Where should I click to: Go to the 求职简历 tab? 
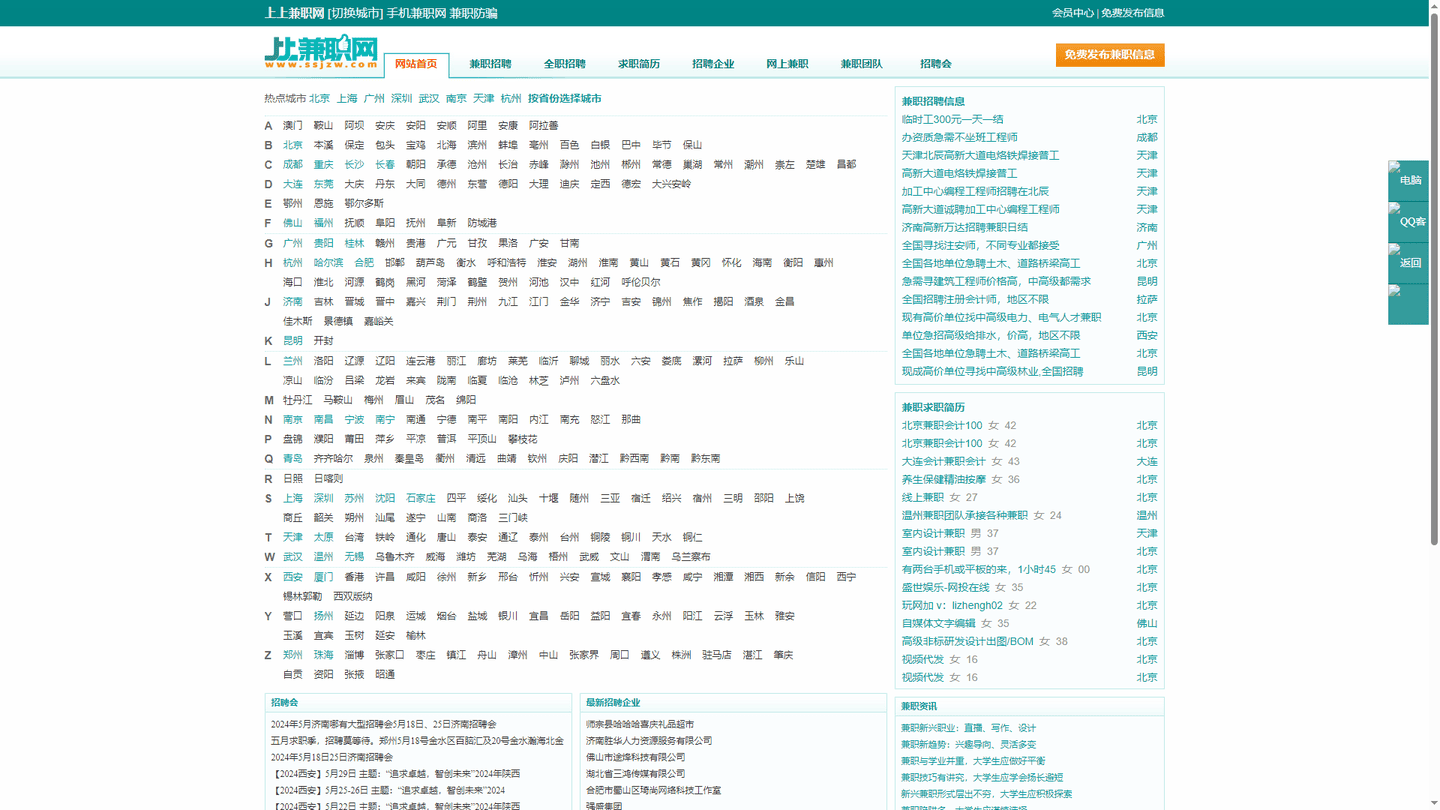pos(638,64)
